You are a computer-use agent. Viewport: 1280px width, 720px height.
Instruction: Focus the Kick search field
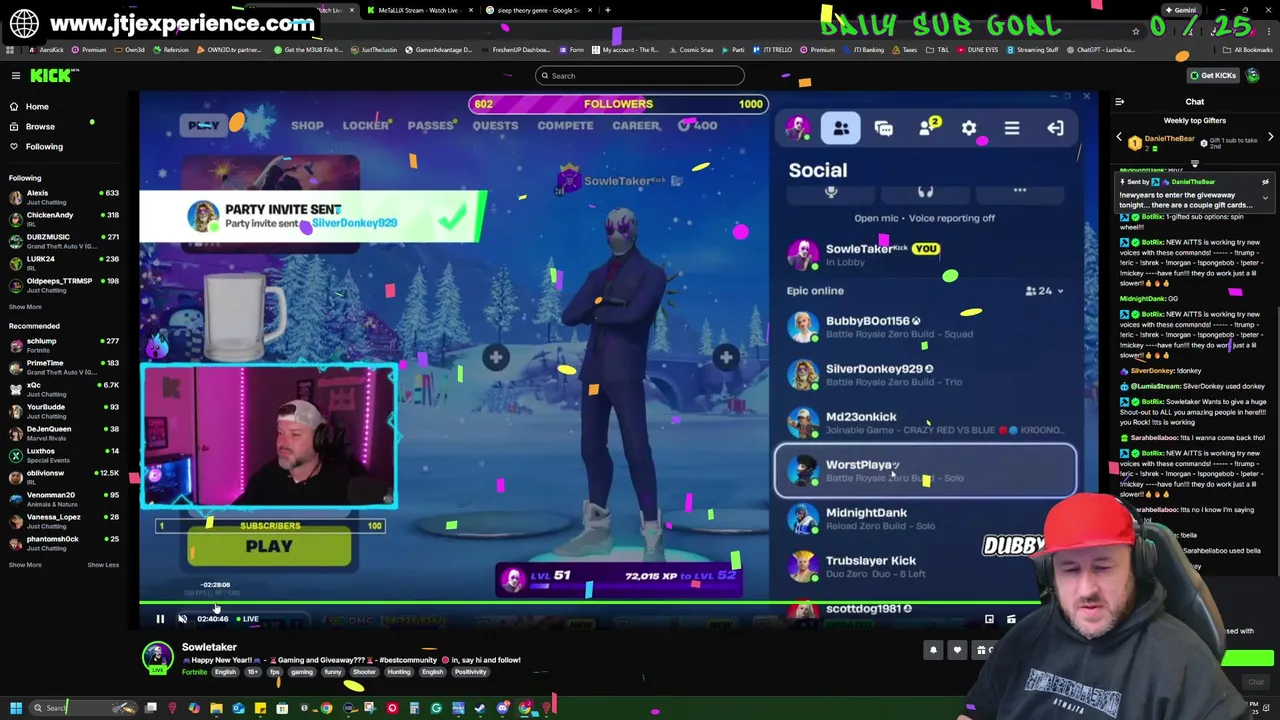[640, 75]
